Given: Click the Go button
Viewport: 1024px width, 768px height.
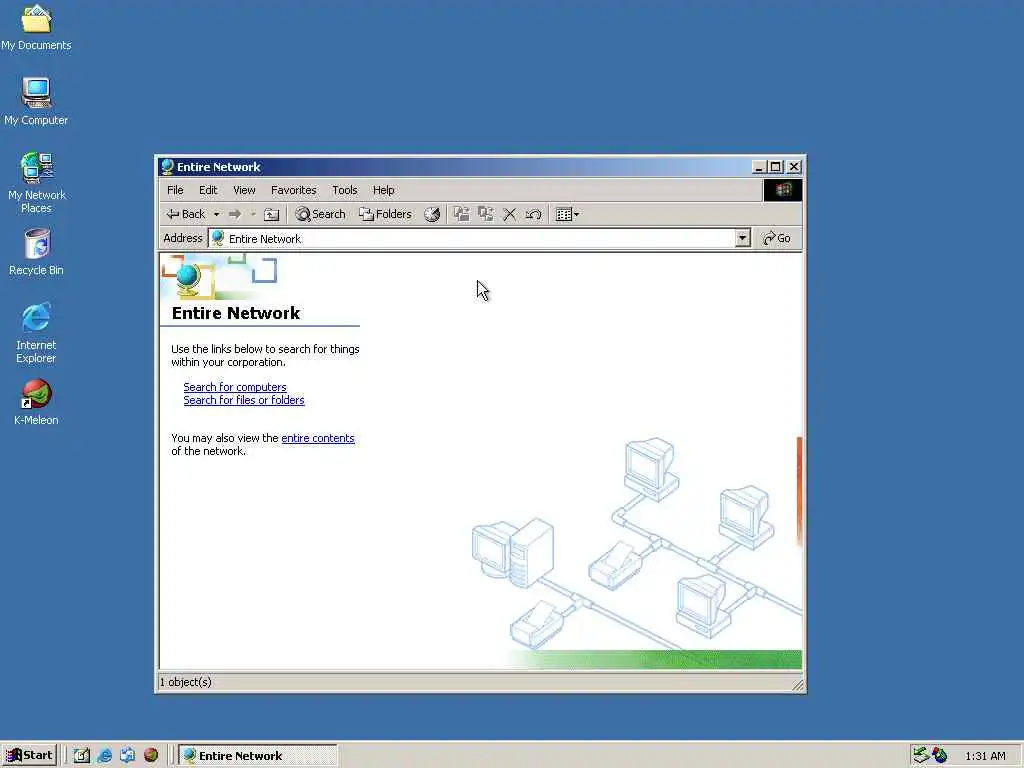Looking at the screenshot, I should click(776, 238).
